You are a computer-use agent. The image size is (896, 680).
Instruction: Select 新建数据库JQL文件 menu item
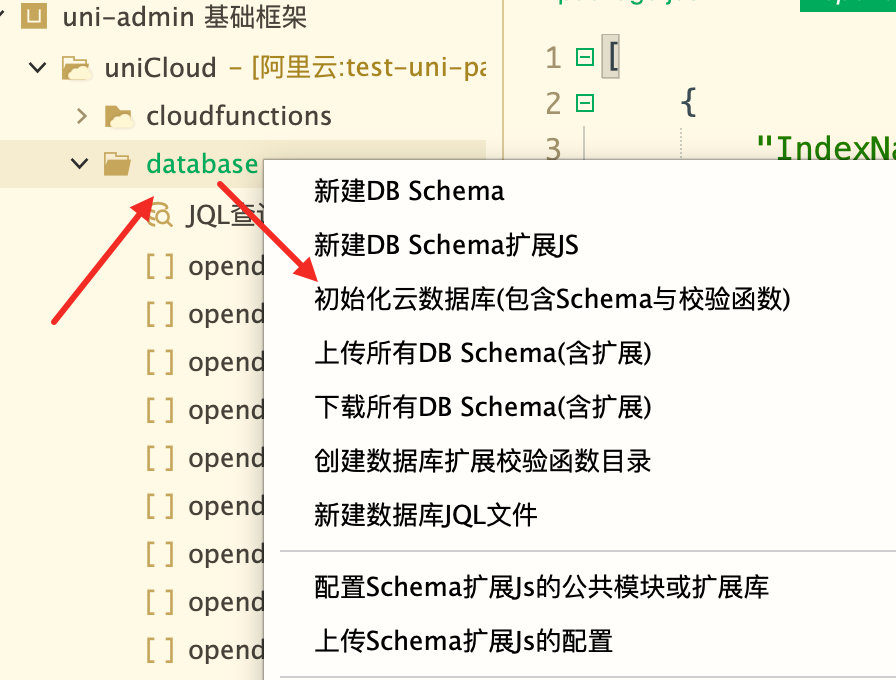click(x=426, y=515)
